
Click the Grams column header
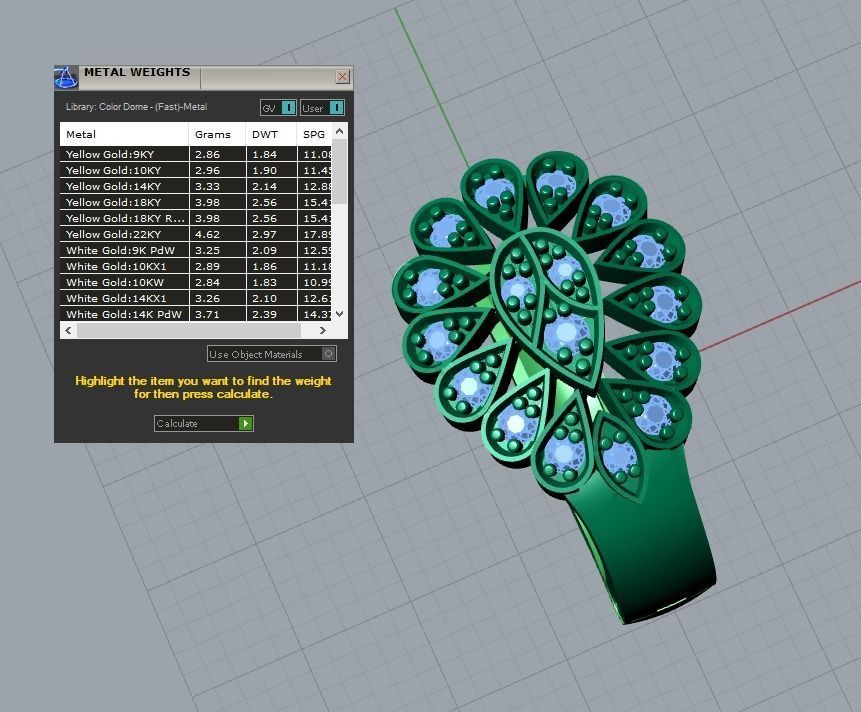pyautogui.click(x=217, y=134)
